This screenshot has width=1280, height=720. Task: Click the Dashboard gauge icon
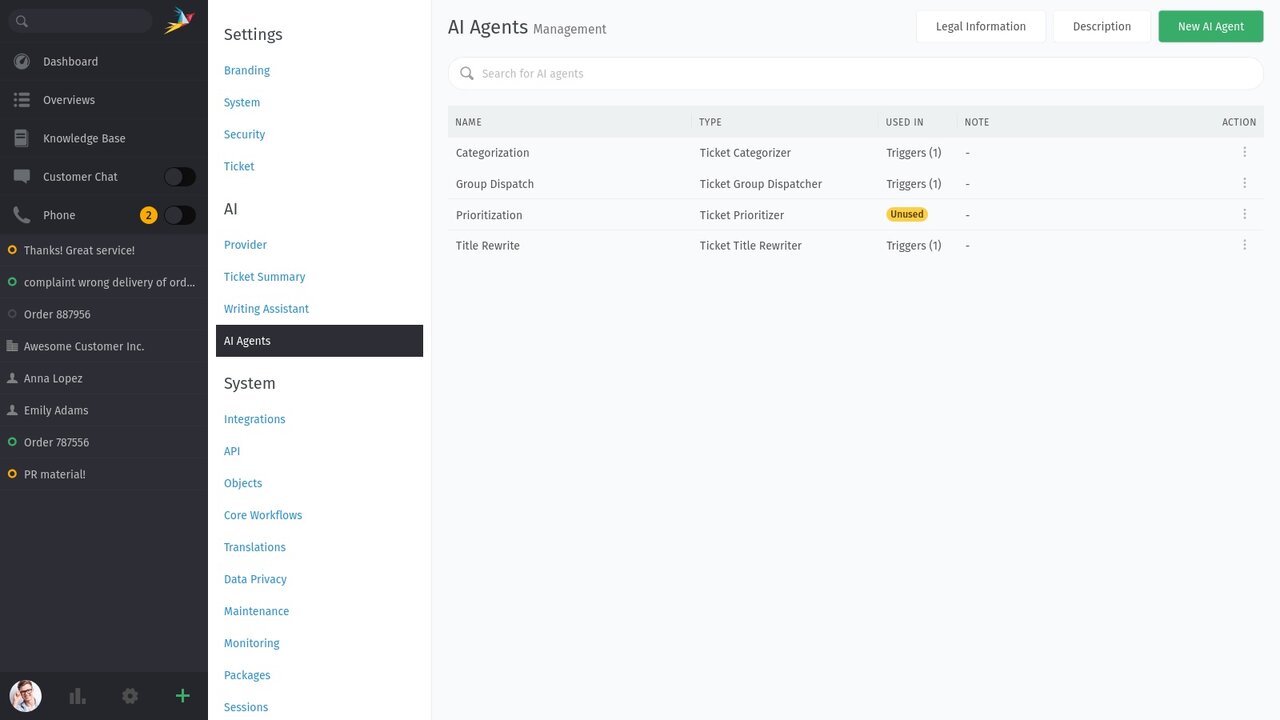(22, 62)
